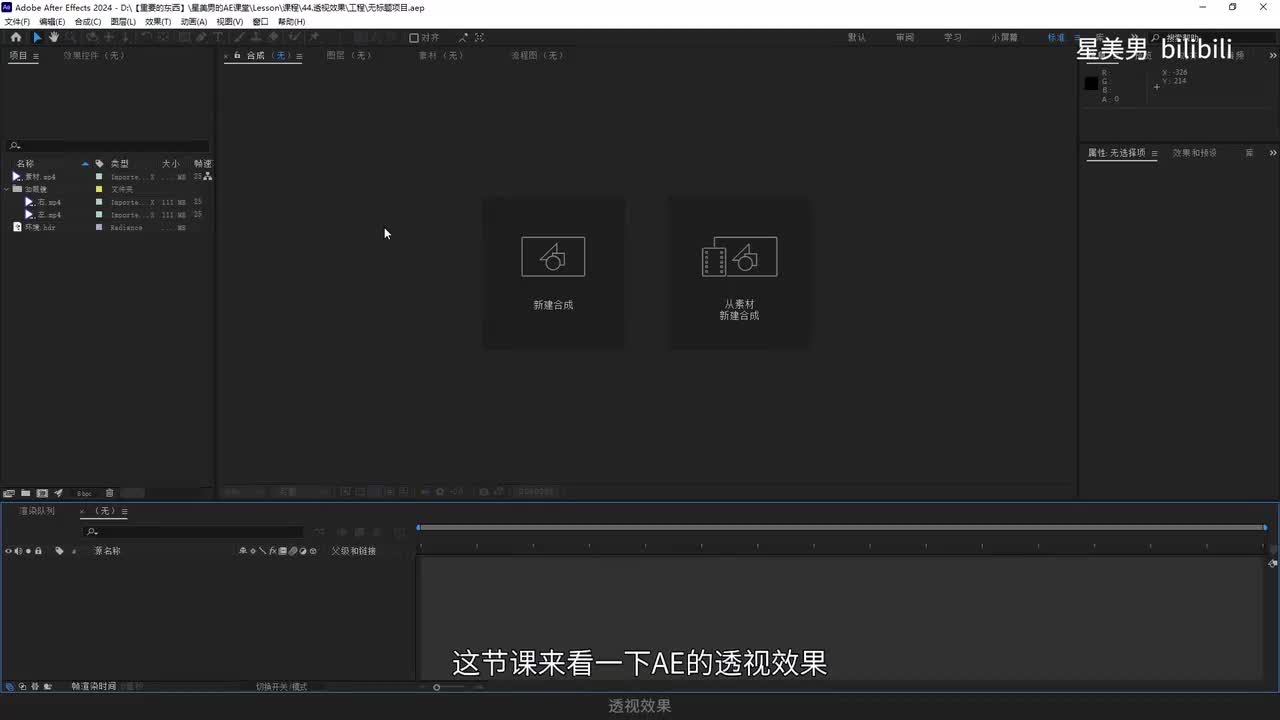Click the snapping options icon beside 对齐
1280x720 pixels.
pos(463,38)
